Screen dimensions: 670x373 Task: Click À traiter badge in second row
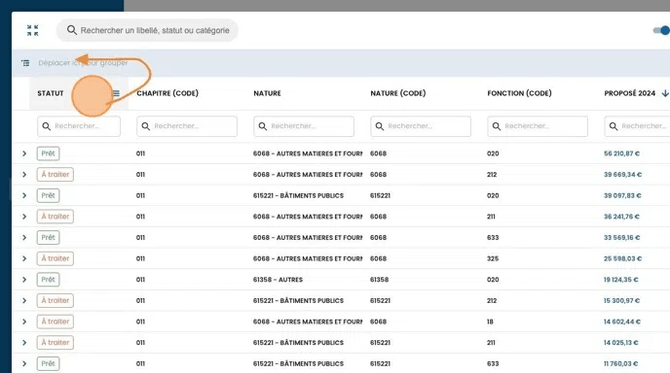(x=55, y=174)
